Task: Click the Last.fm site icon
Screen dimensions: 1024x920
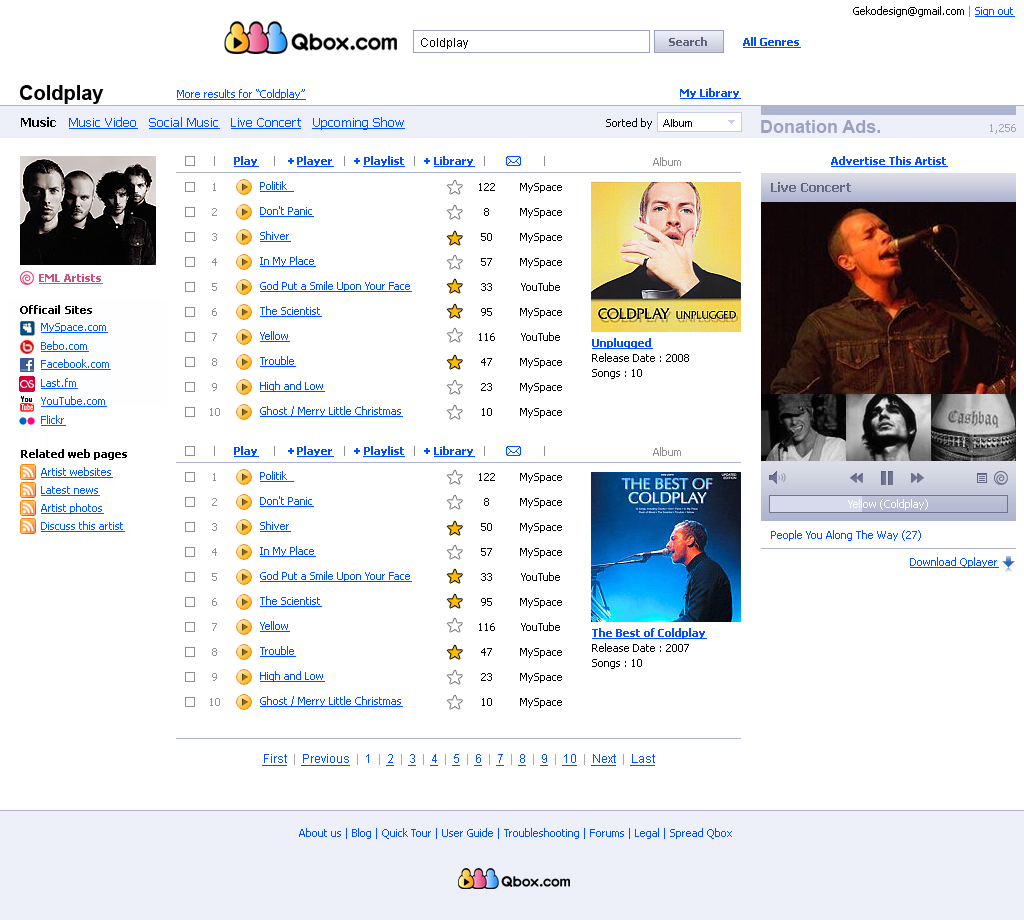Action: [27, 384]
